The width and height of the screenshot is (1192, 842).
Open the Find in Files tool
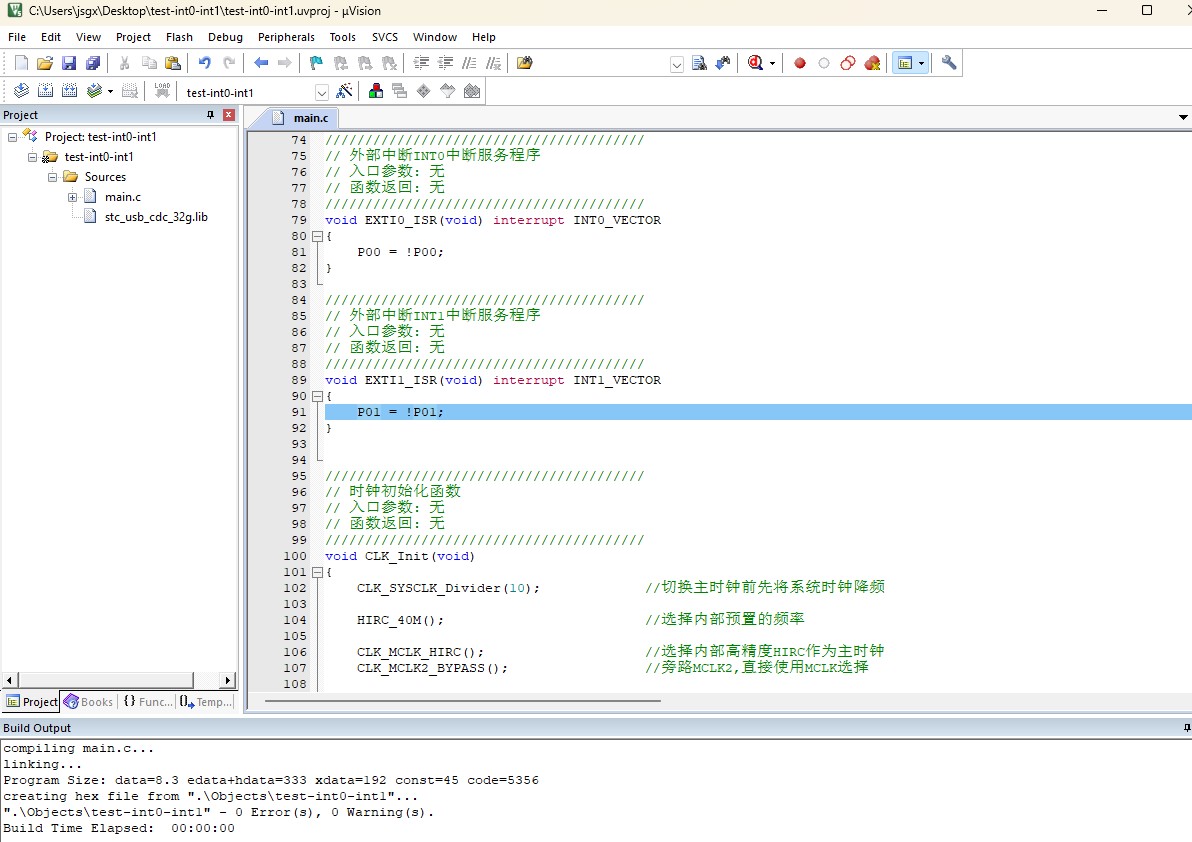coord(525,63)
